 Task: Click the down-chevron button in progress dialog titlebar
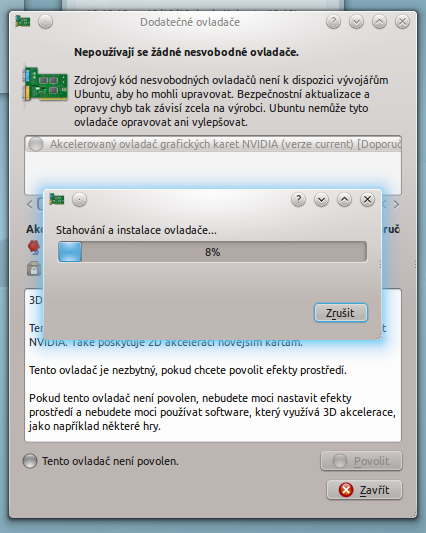[x=321, y=200]
